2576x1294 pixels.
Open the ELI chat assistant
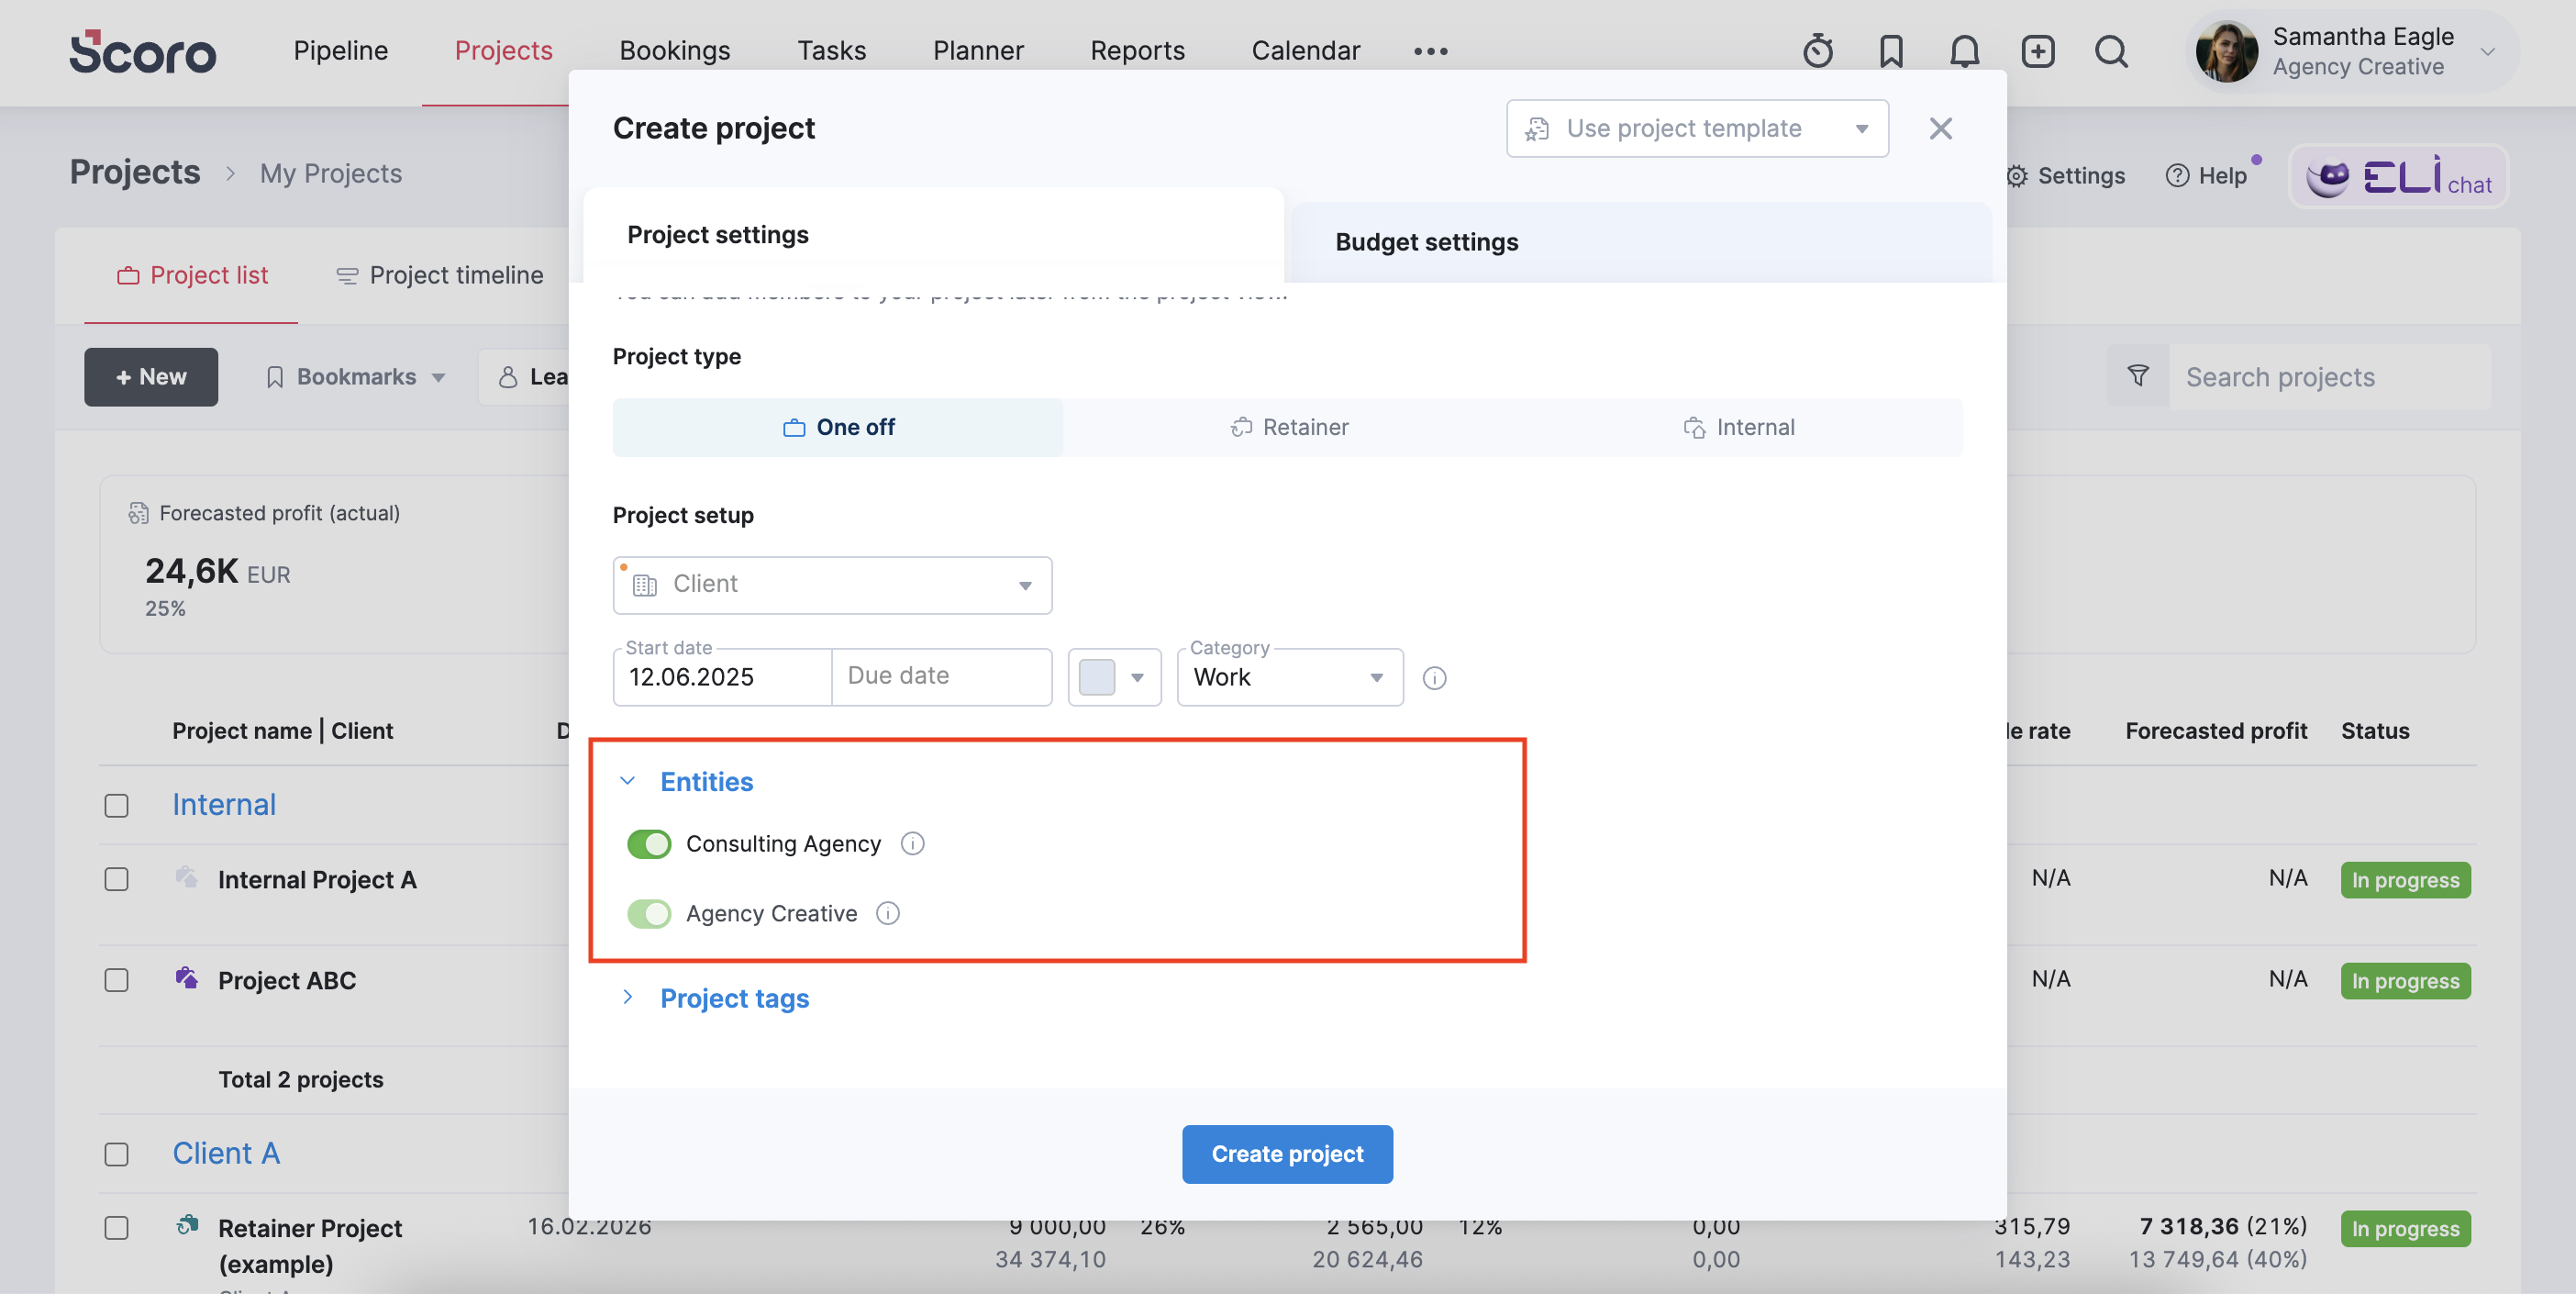tap(2398, 176)
